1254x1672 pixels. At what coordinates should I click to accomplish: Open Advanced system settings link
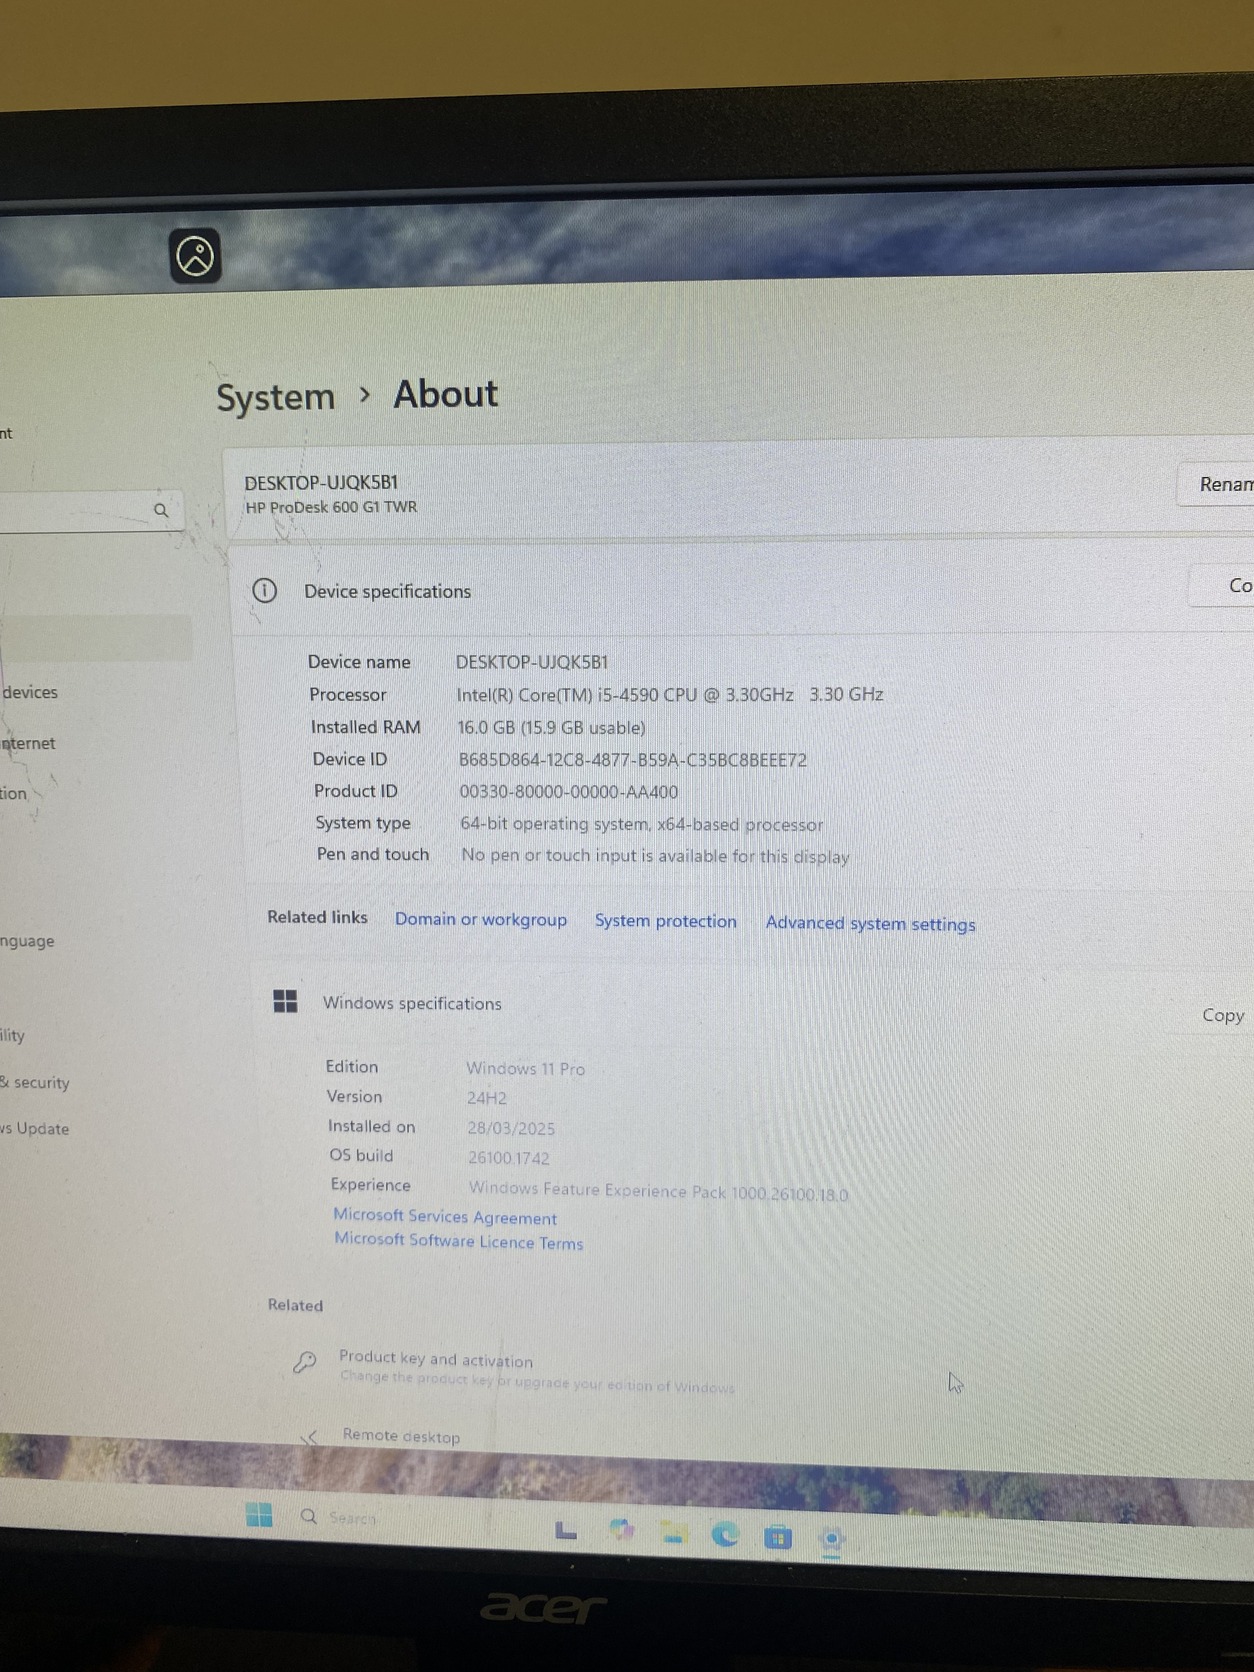pyautogui.click(x=870, y=924)
